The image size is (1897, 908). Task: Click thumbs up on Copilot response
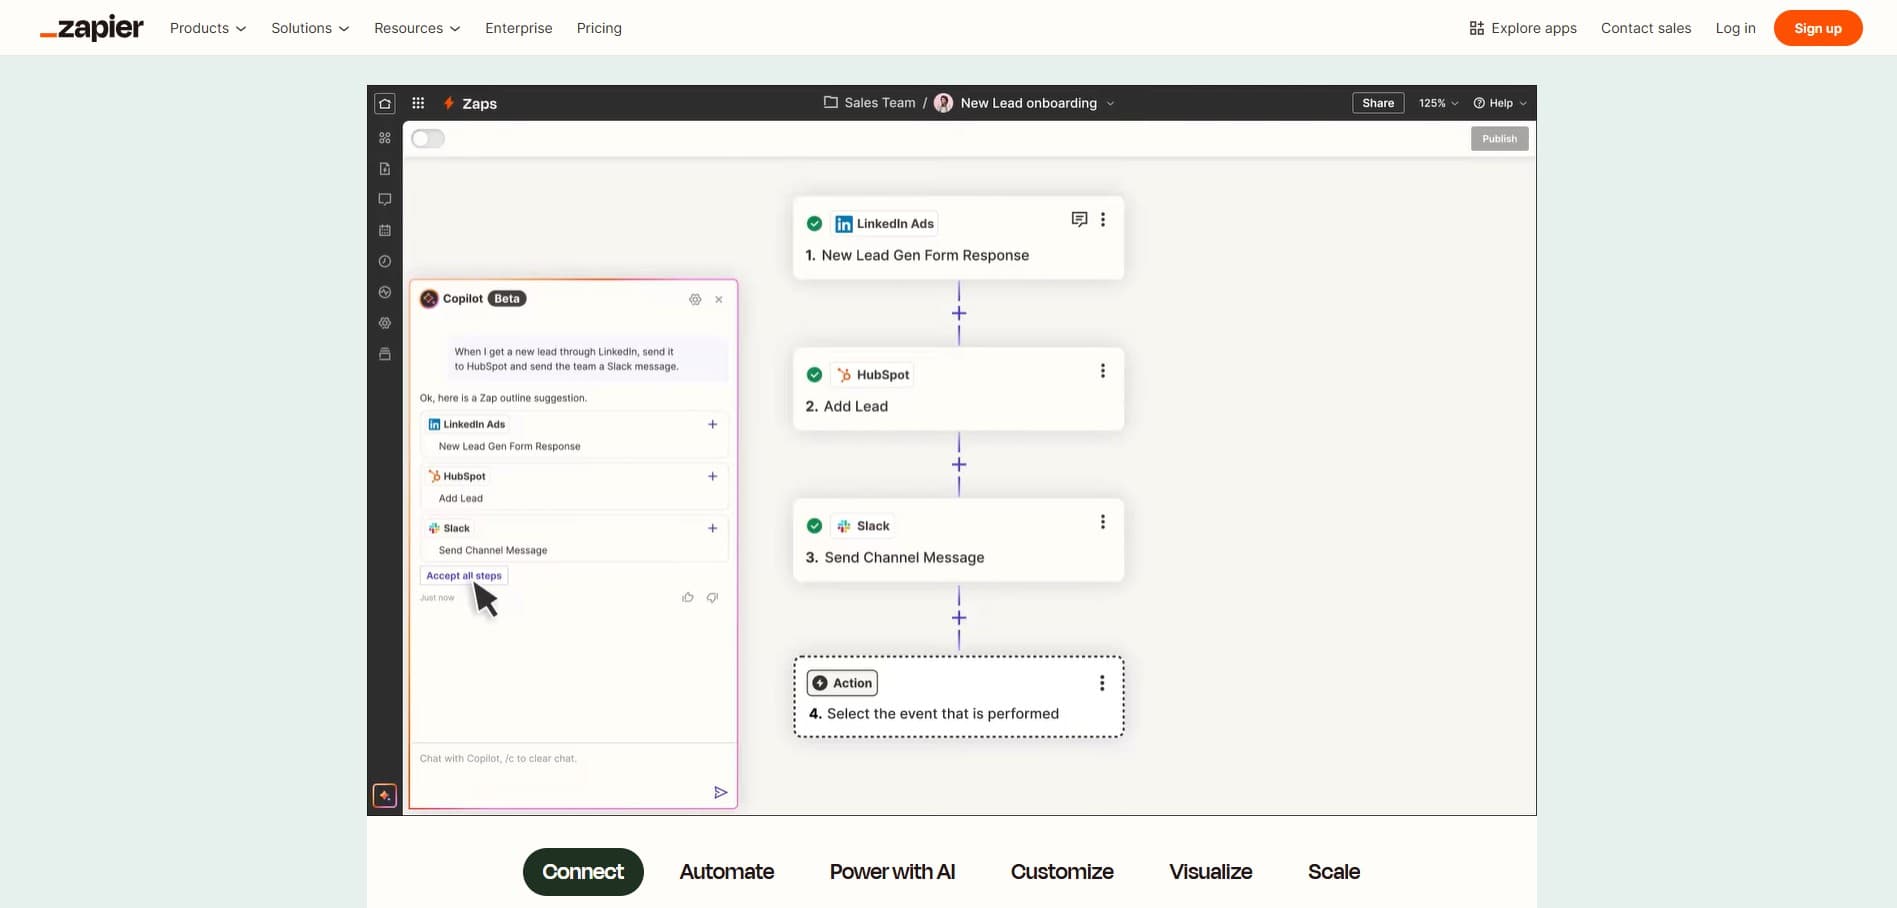(688, 597)
